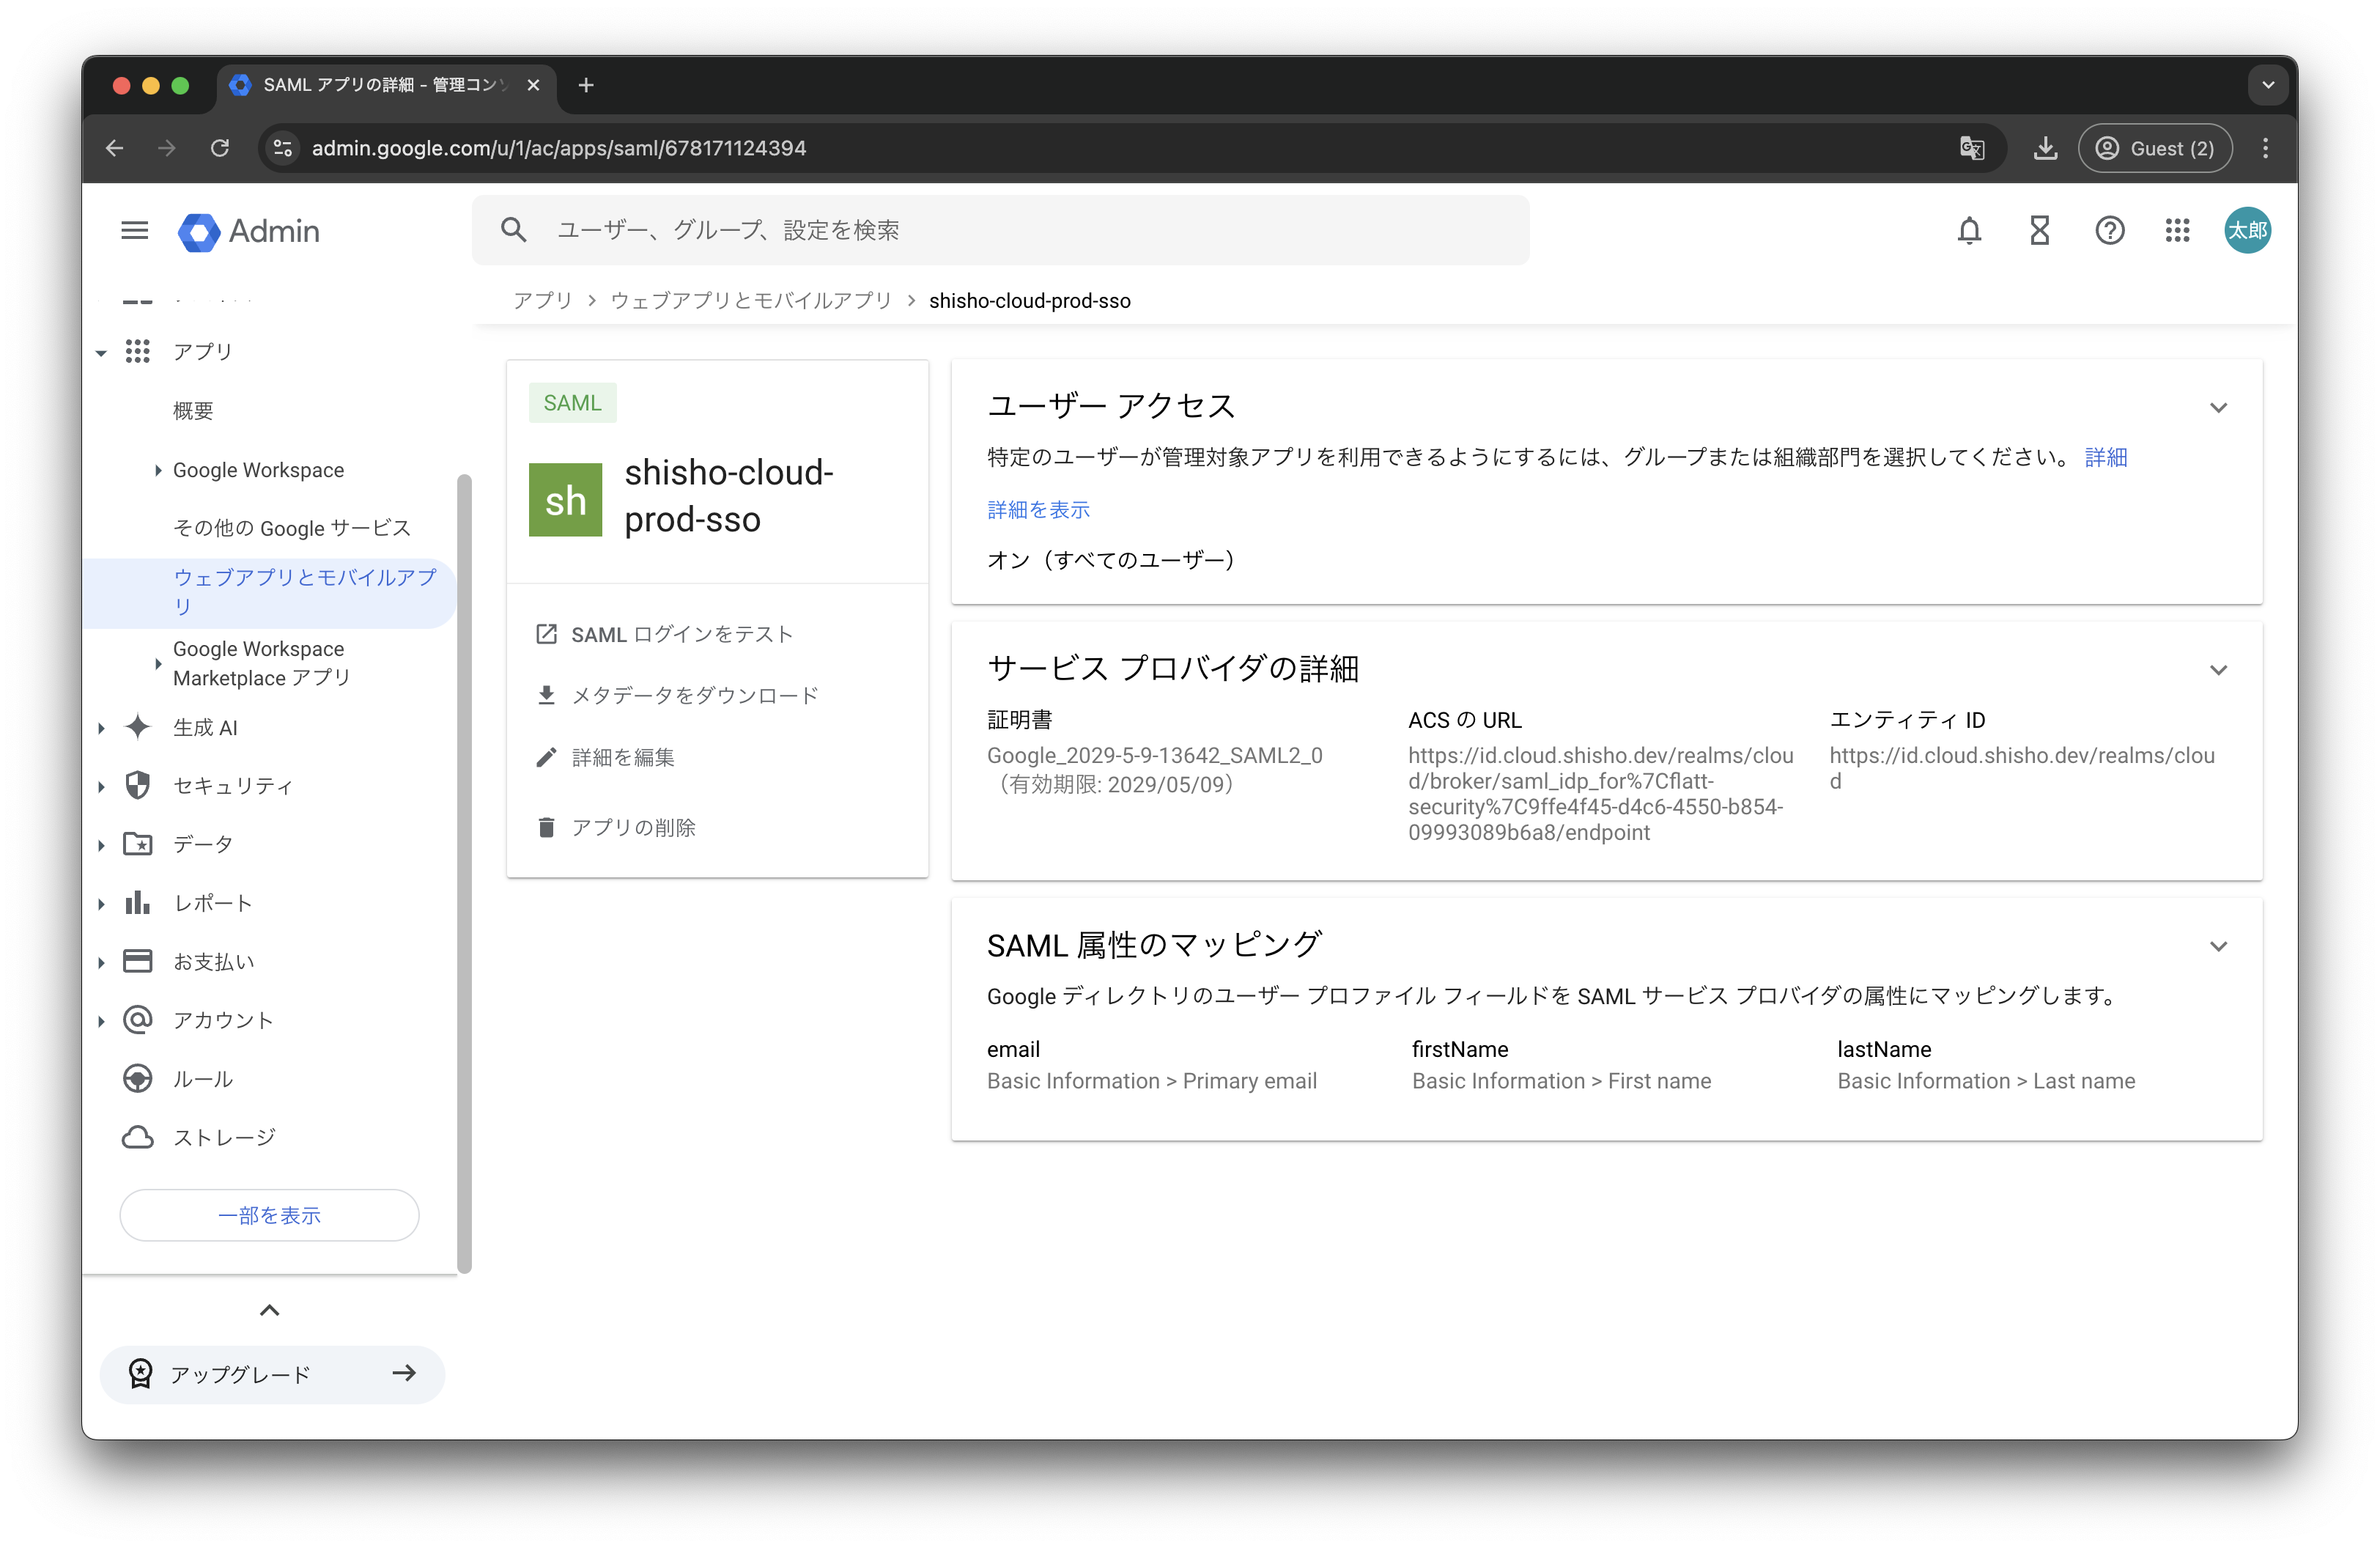
Task: Click ウェブアプリとモバイルアプリ breadcrumb
Action: 751,300
